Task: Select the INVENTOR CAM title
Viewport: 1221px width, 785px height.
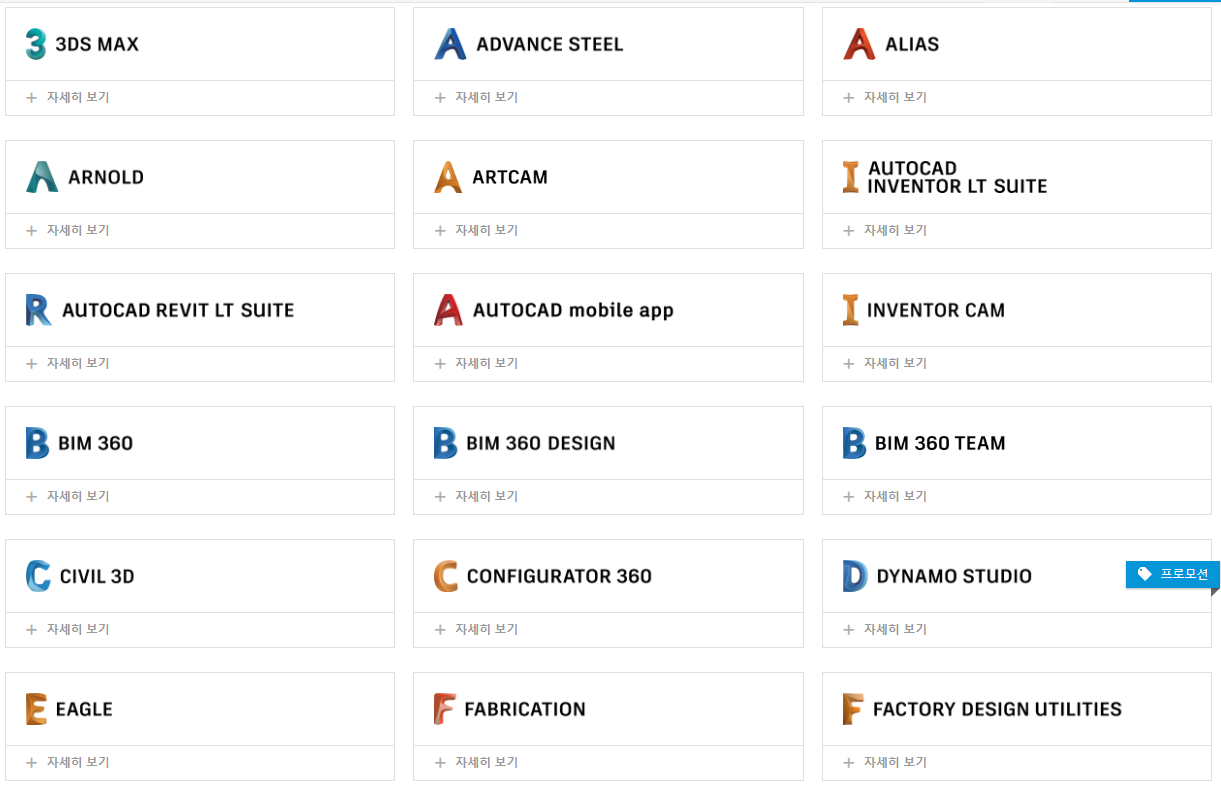Action: point(936,310)
